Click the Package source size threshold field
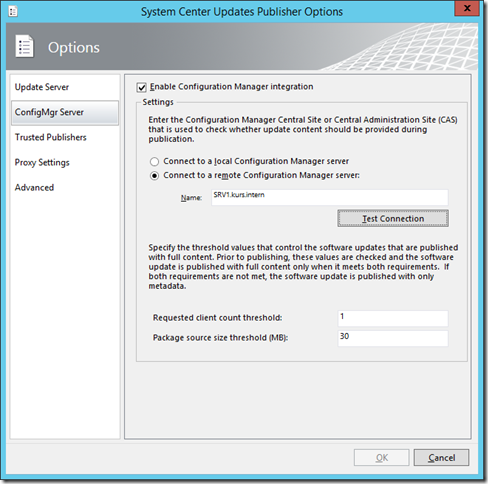The image size is (488, 484). pos(393,339)
